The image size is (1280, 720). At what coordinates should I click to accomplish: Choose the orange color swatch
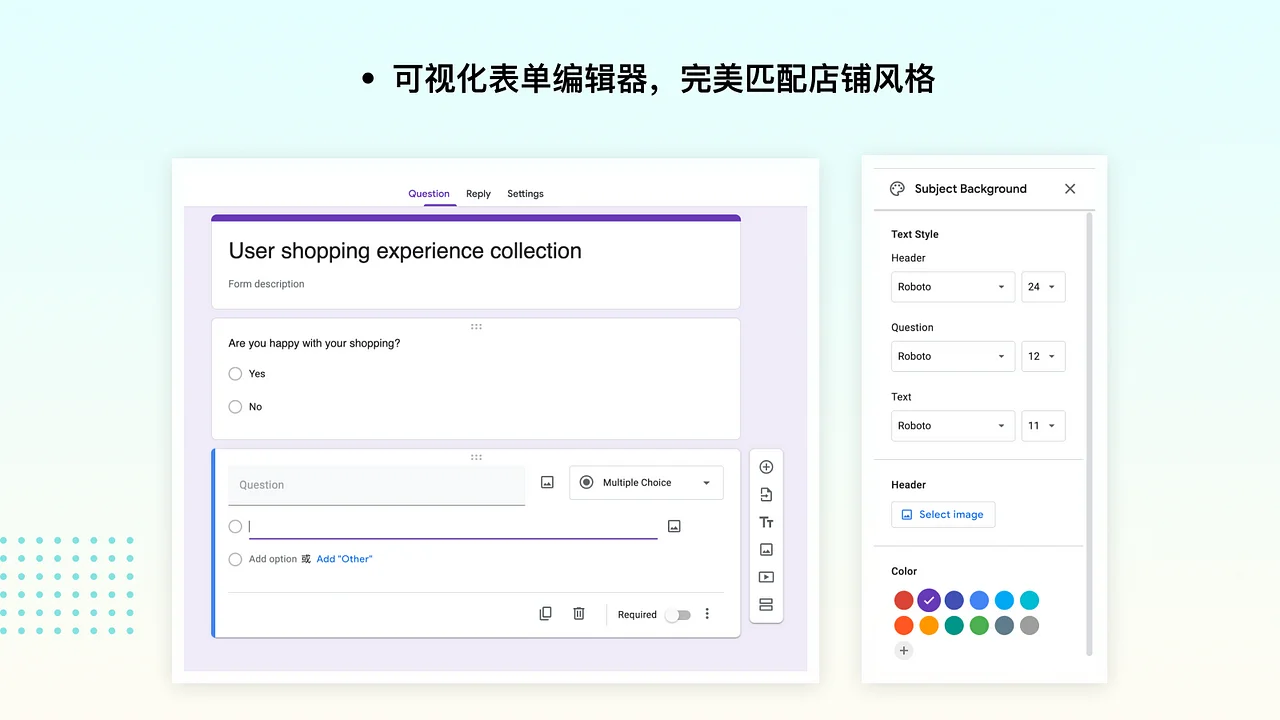[x=929, y=625]
